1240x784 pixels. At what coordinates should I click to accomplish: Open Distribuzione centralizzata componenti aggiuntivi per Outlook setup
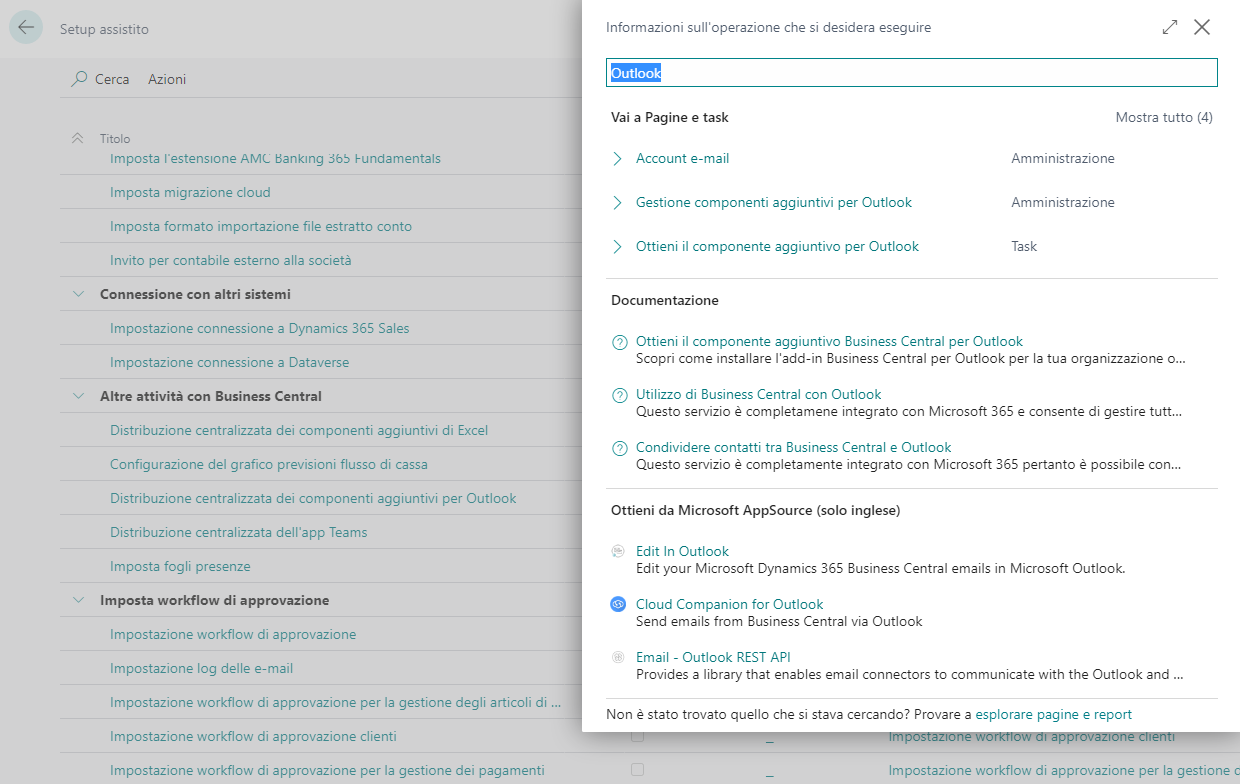[313, 498]
